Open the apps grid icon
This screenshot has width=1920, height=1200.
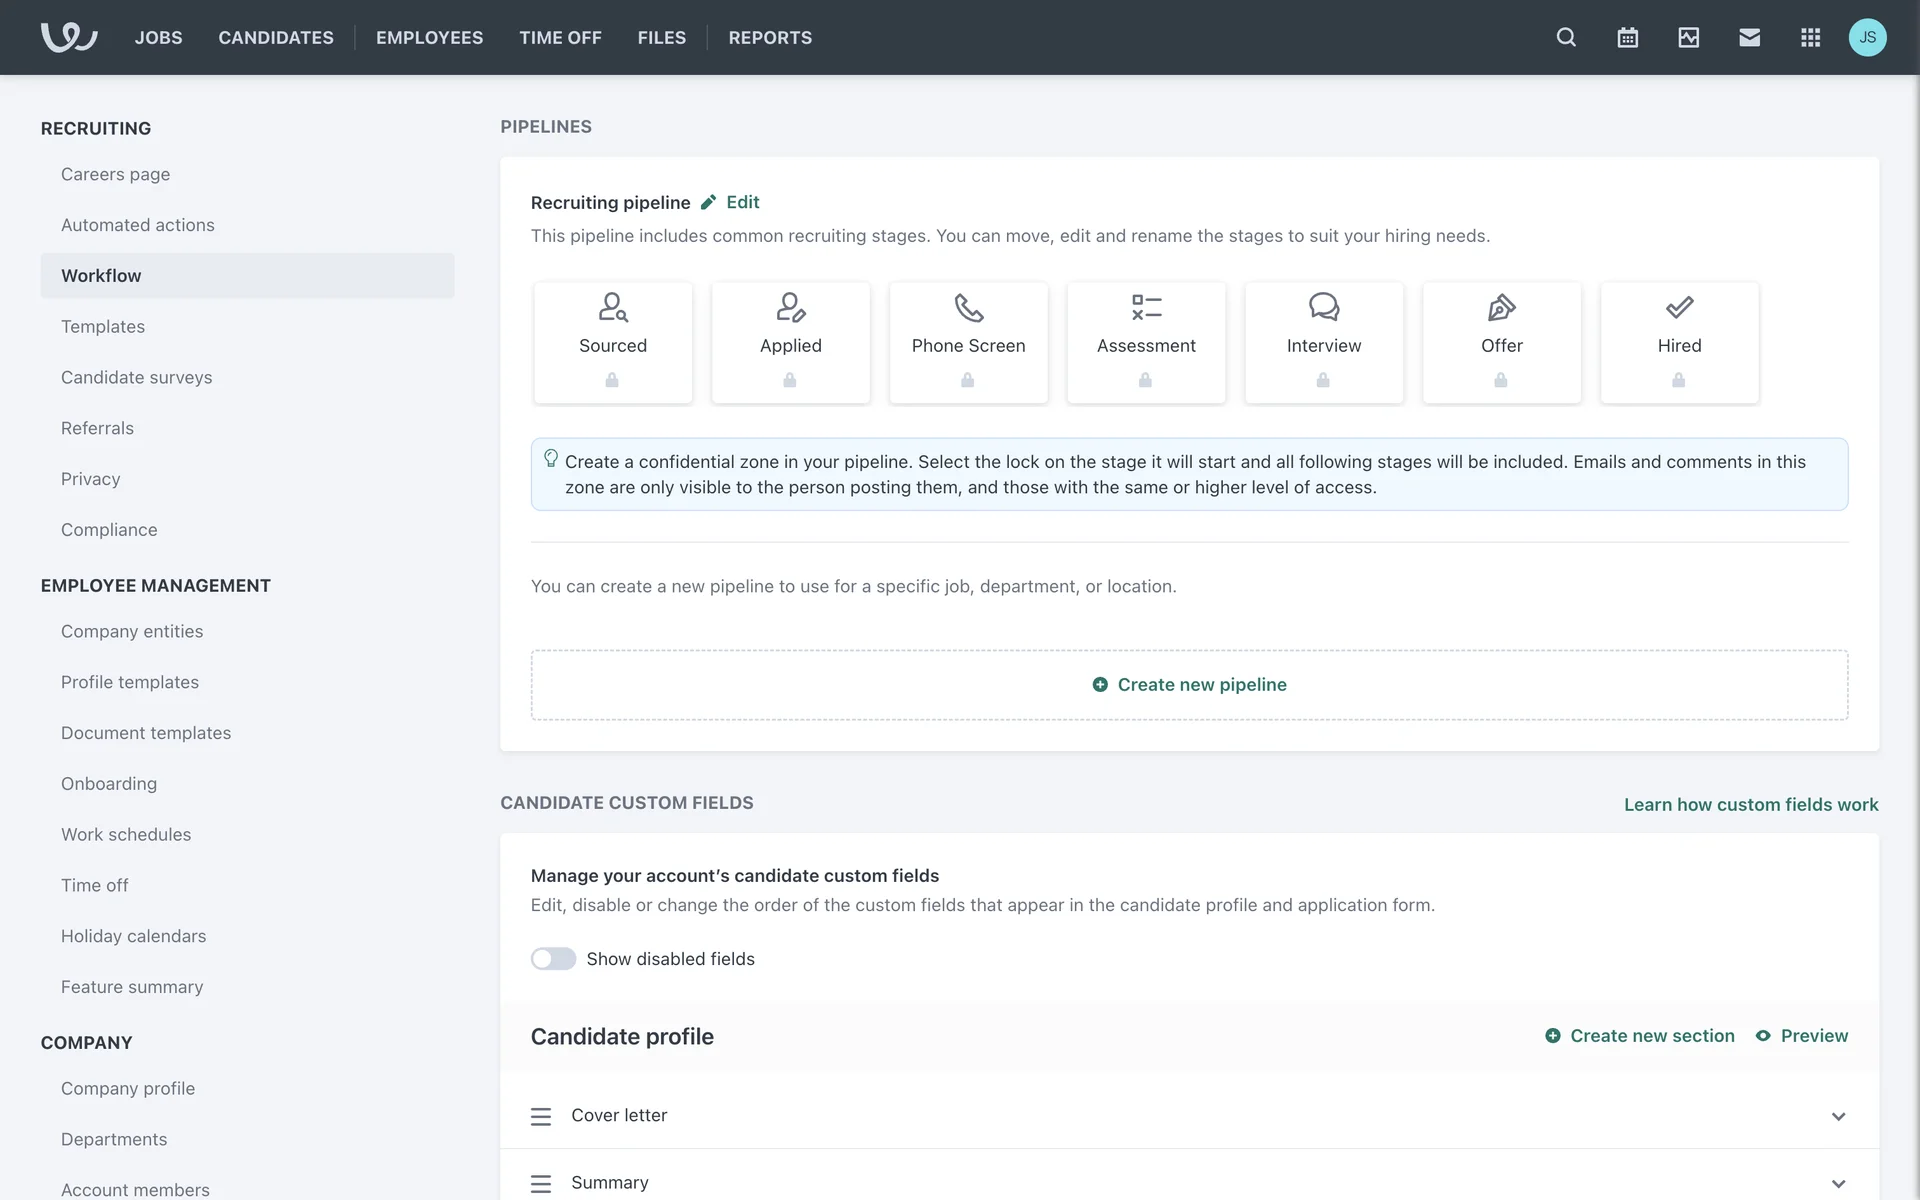point(1810,37)
